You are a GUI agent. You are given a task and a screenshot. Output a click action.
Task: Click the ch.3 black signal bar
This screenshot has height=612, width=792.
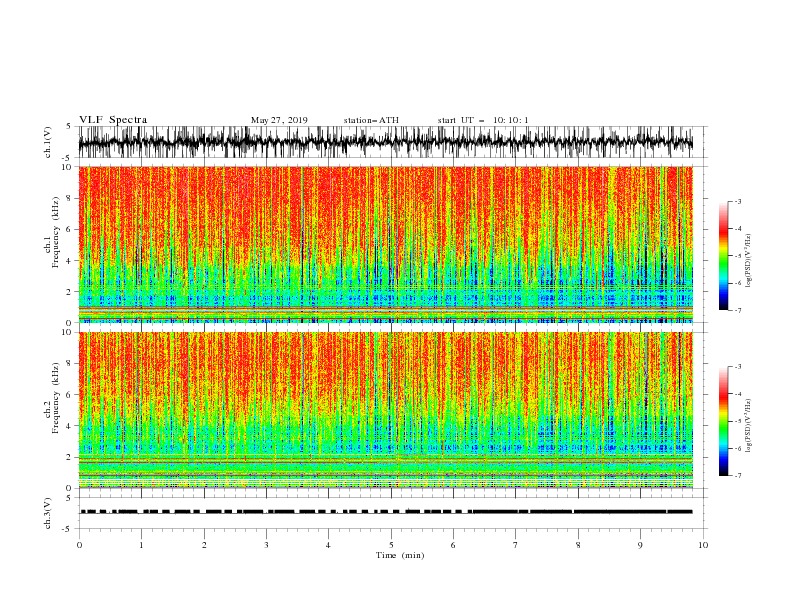(x=386, y=512)
